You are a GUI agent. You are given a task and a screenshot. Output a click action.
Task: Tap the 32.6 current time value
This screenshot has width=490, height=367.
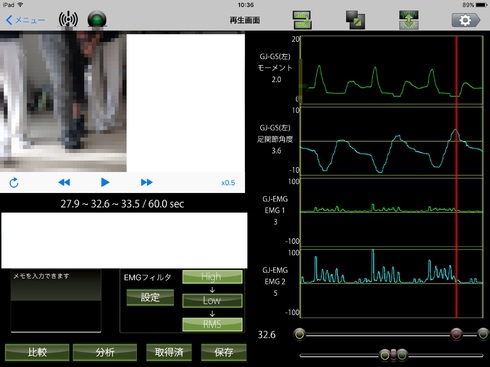coord(267,334)
